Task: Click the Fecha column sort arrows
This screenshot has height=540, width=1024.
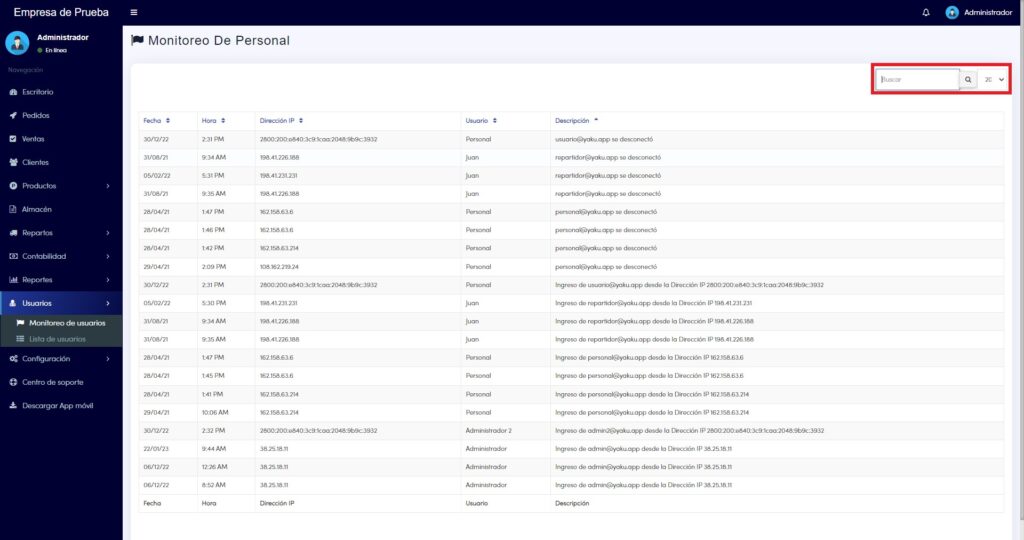Action: point(168,121)
